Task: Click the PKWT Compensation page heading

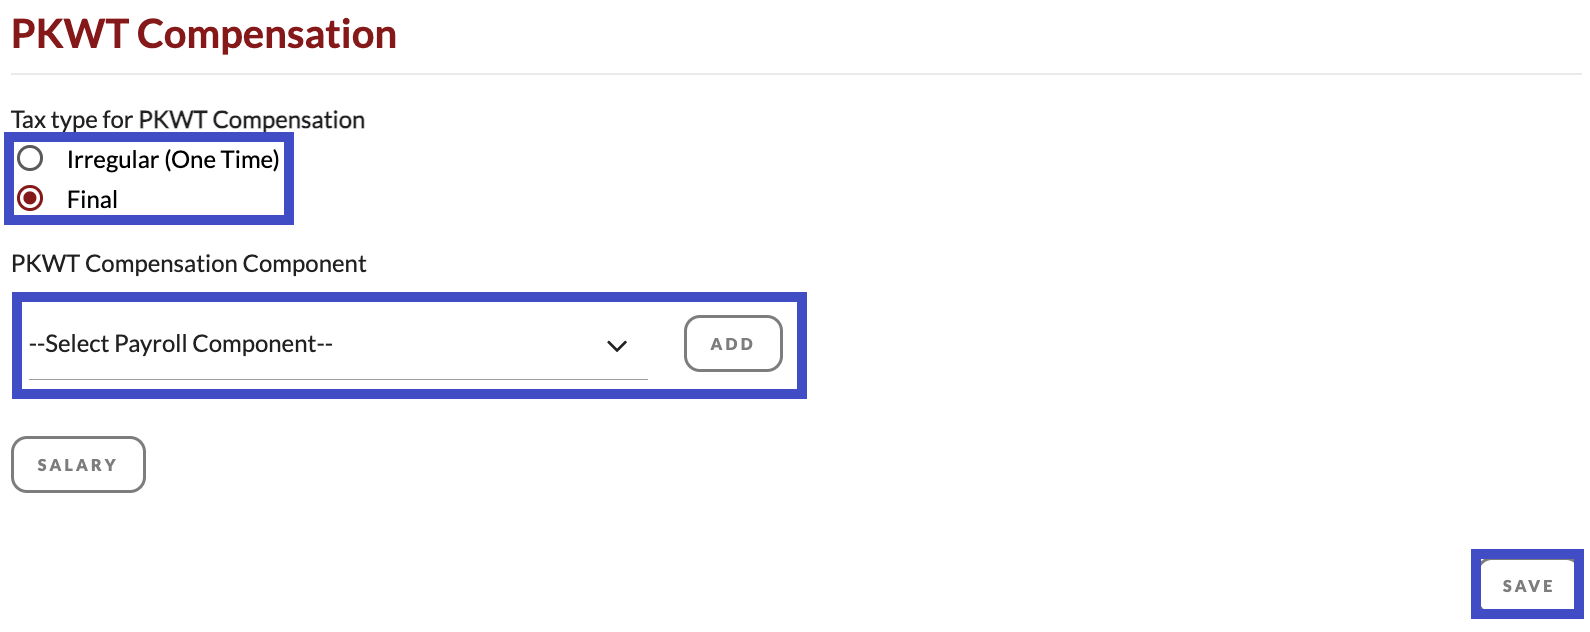Action: pos(204,34)
